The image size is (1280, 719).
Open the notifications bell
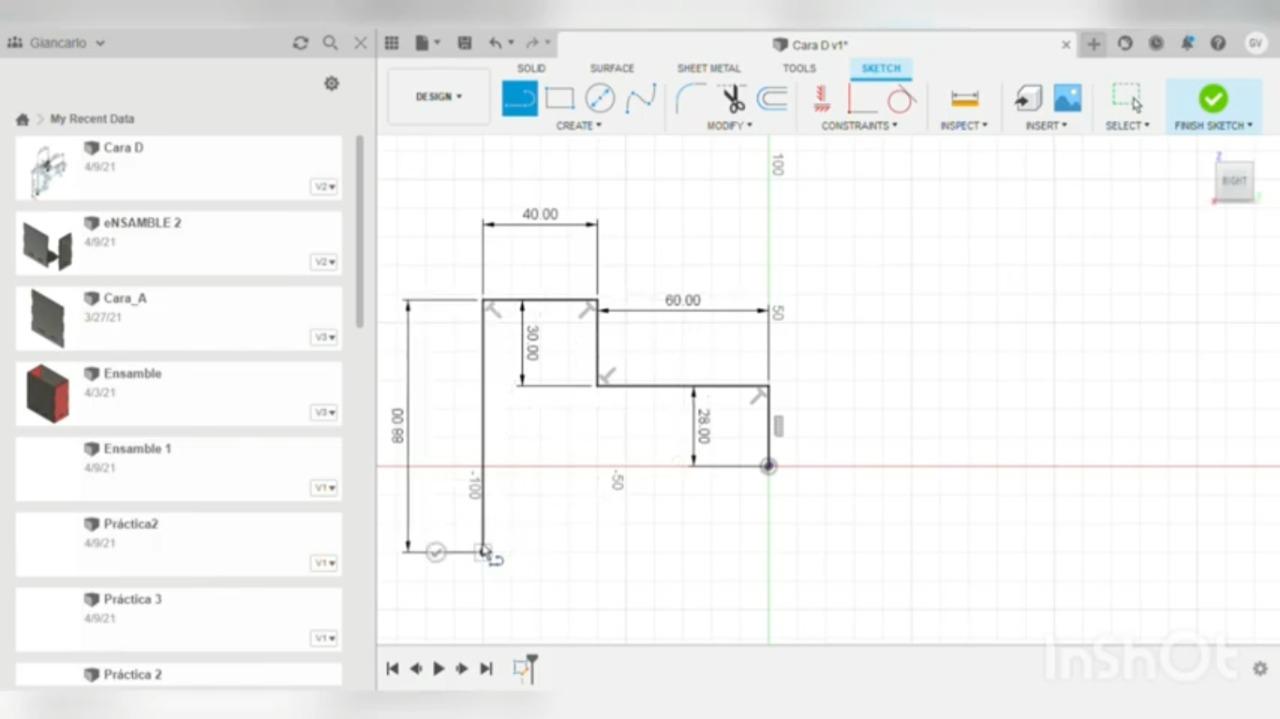click(x=1187, y=43)
